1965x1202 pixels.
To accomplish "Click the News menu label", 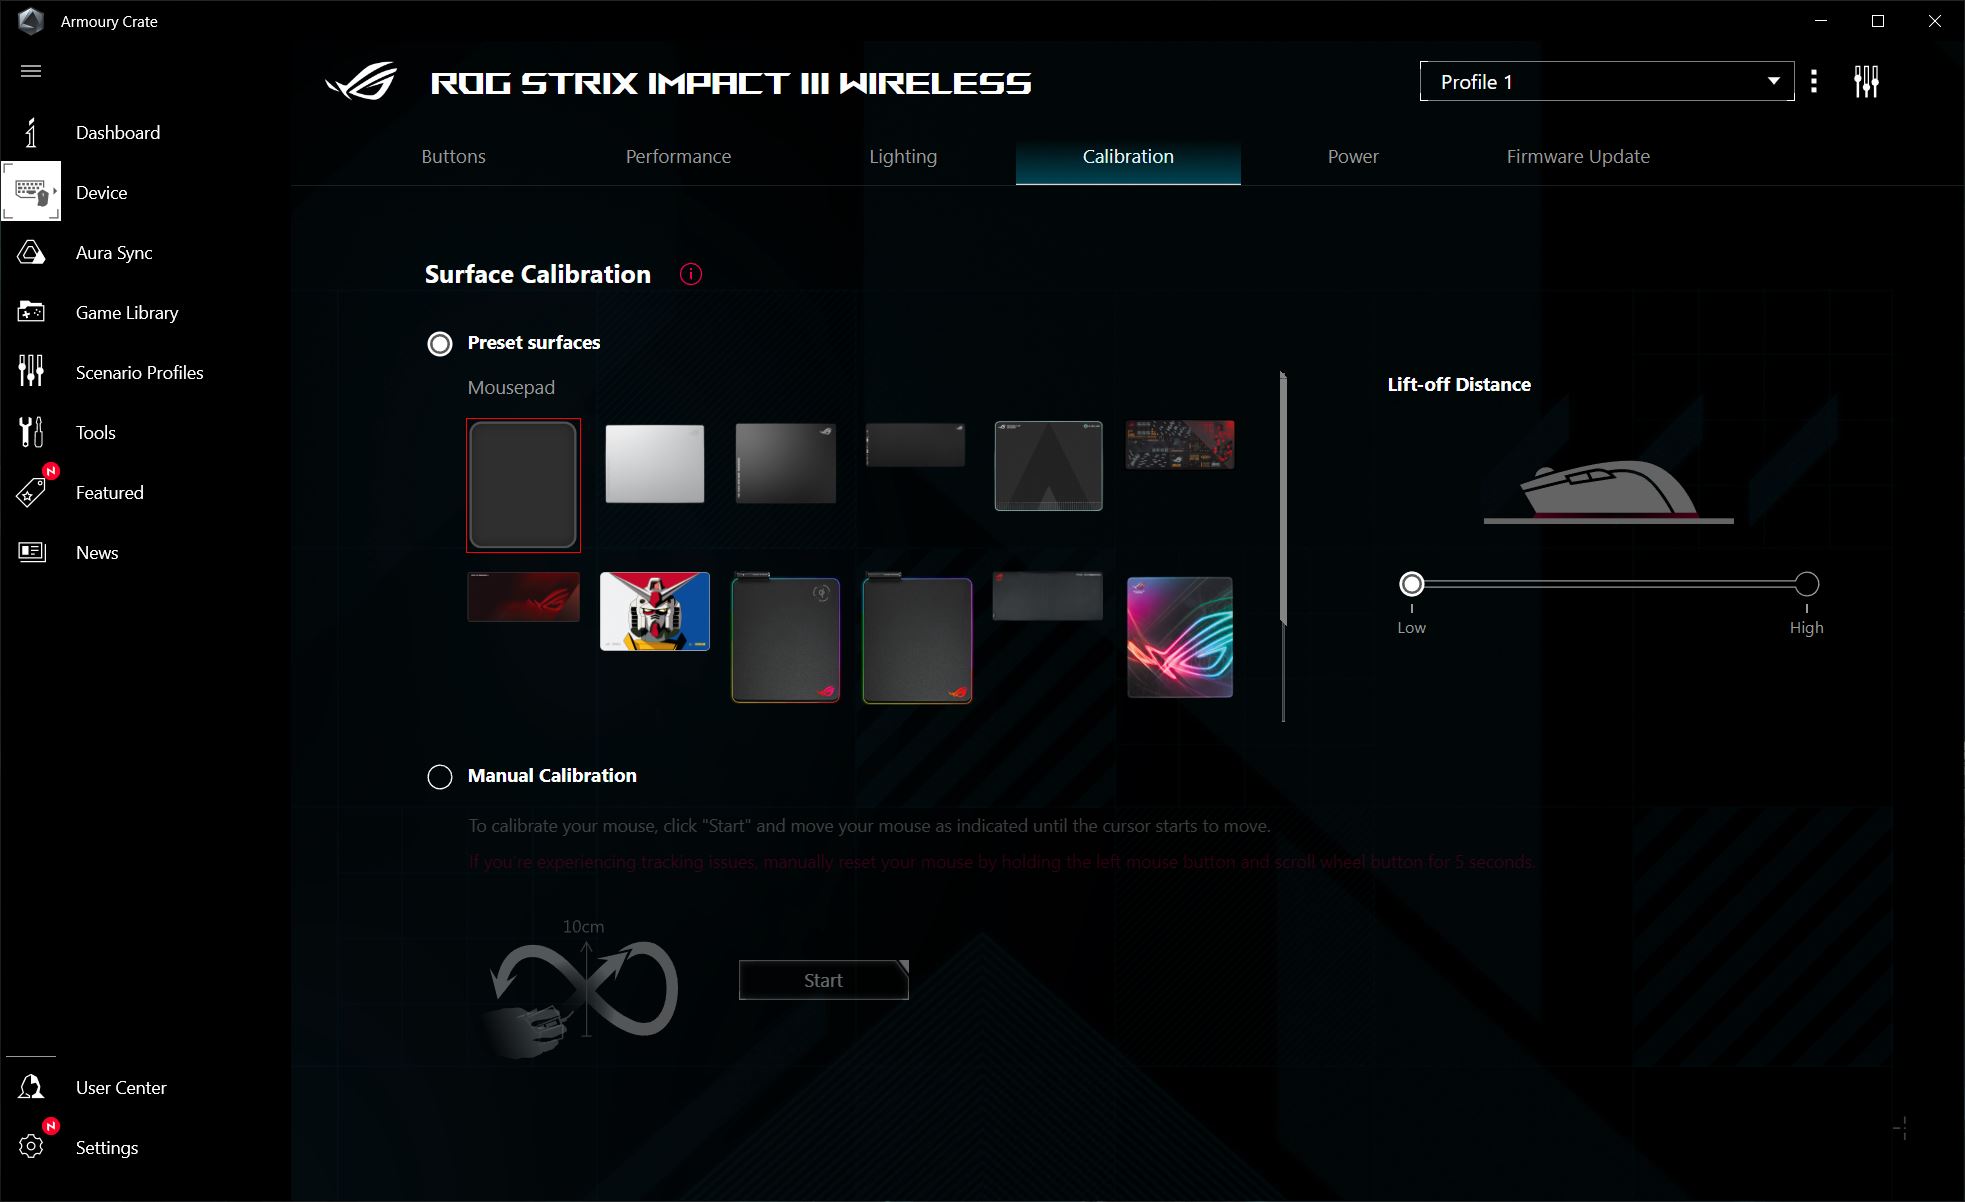I will point(97,553).
